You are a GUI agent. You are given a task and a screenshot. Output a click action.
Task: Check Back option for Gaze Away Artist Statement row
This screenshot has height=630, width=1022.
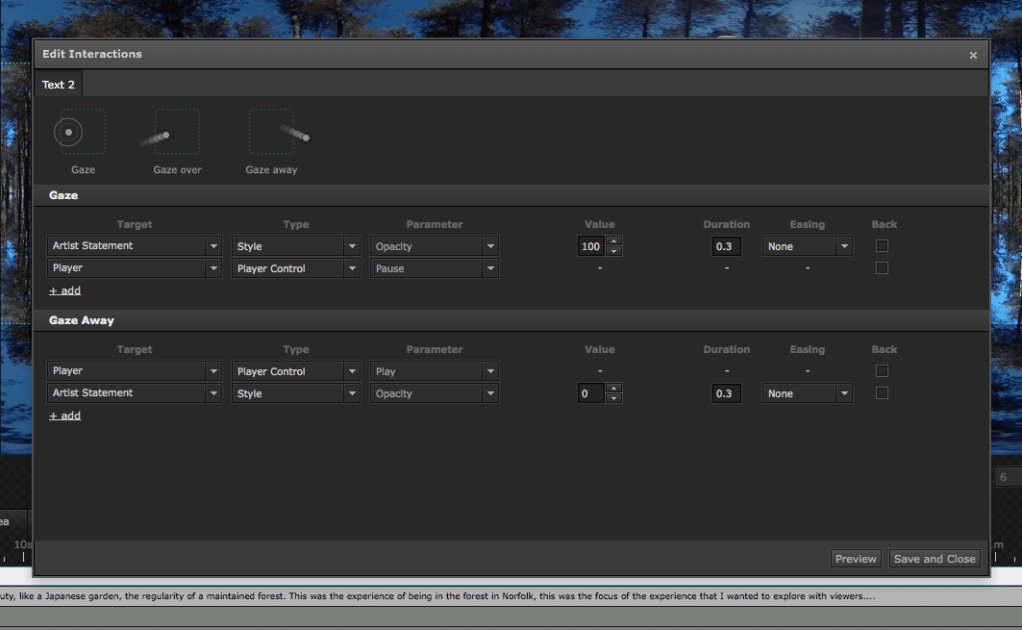[x=882, y=393]
